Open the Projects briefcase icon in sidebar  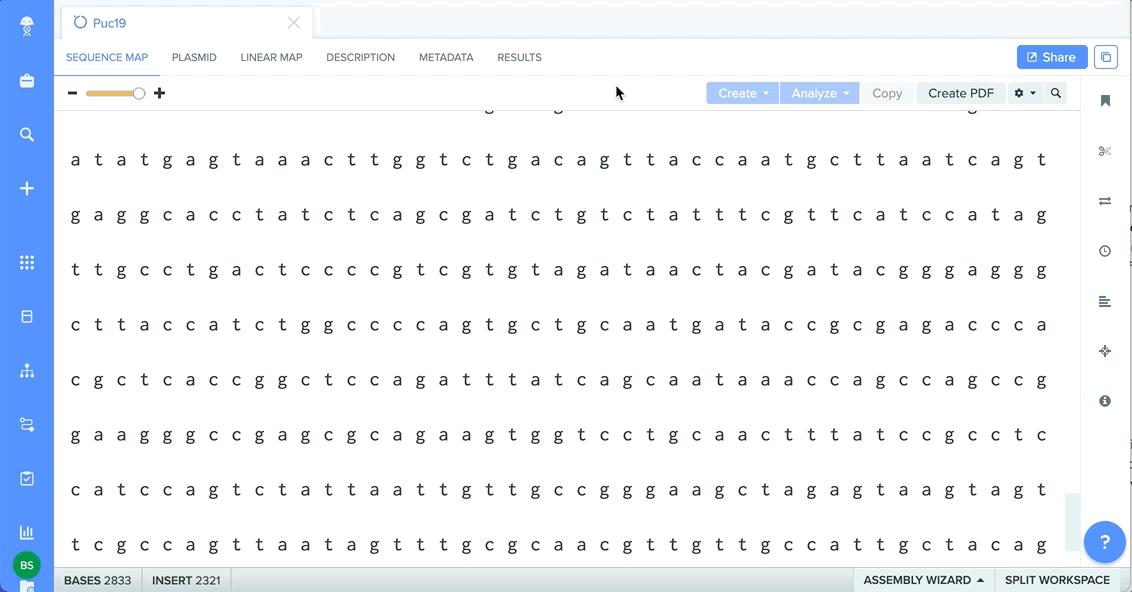click(27, 81)
